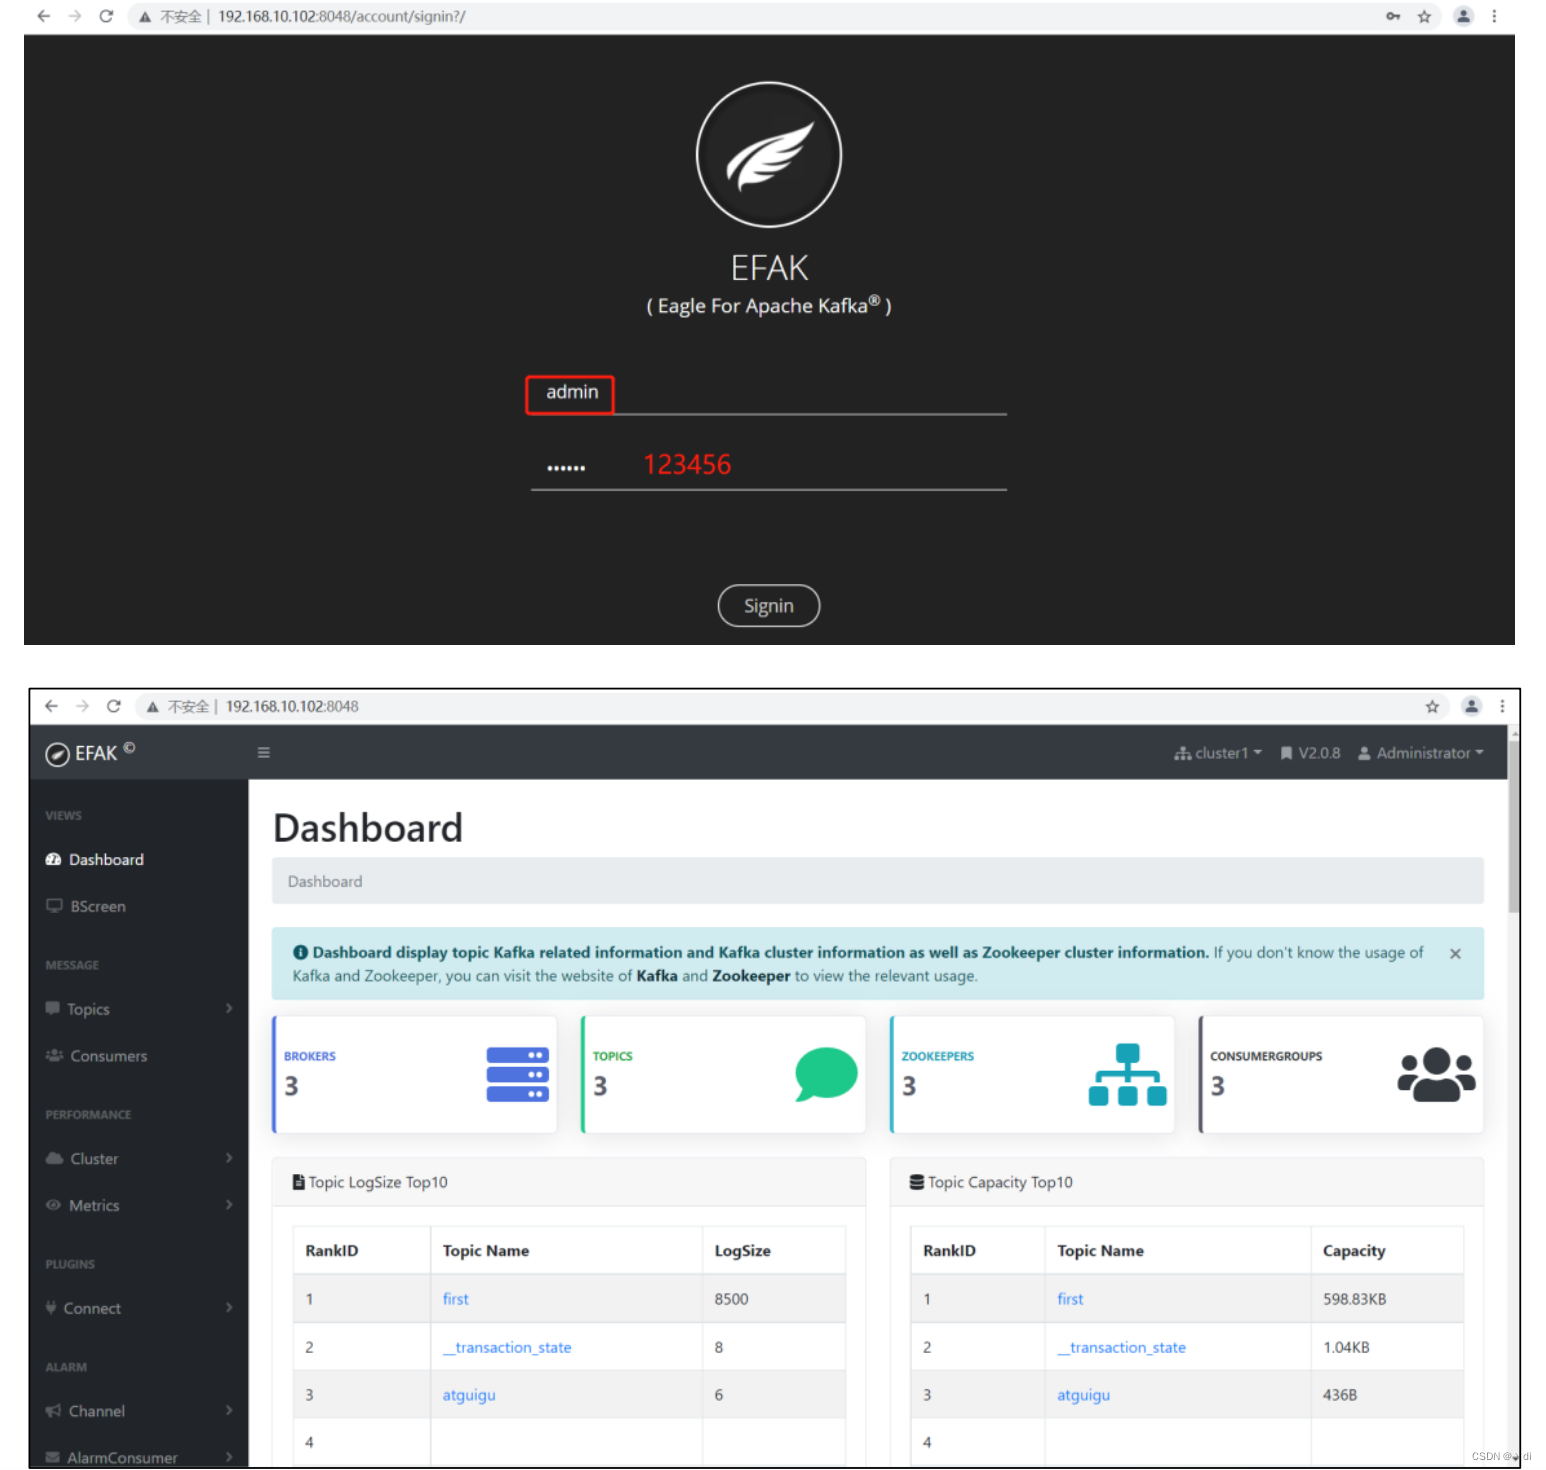Screen dimensions: 1546x1470
Task: Open topic 'first' in Capacity table
Action: coord(1070,1300)
